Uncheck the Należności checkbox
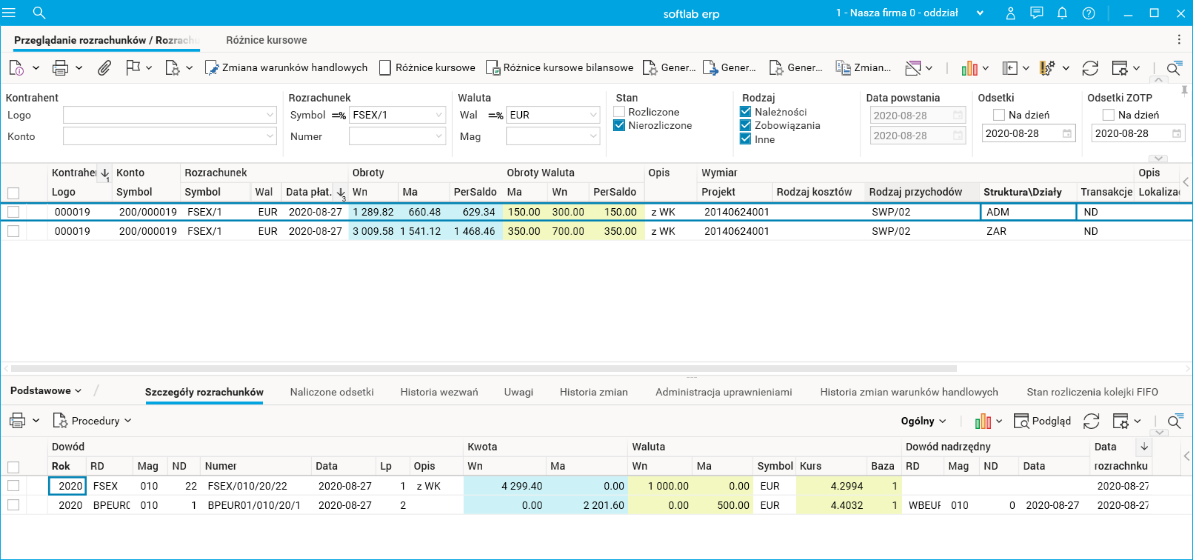1193x560 pixels. click(x=745, y=112)
